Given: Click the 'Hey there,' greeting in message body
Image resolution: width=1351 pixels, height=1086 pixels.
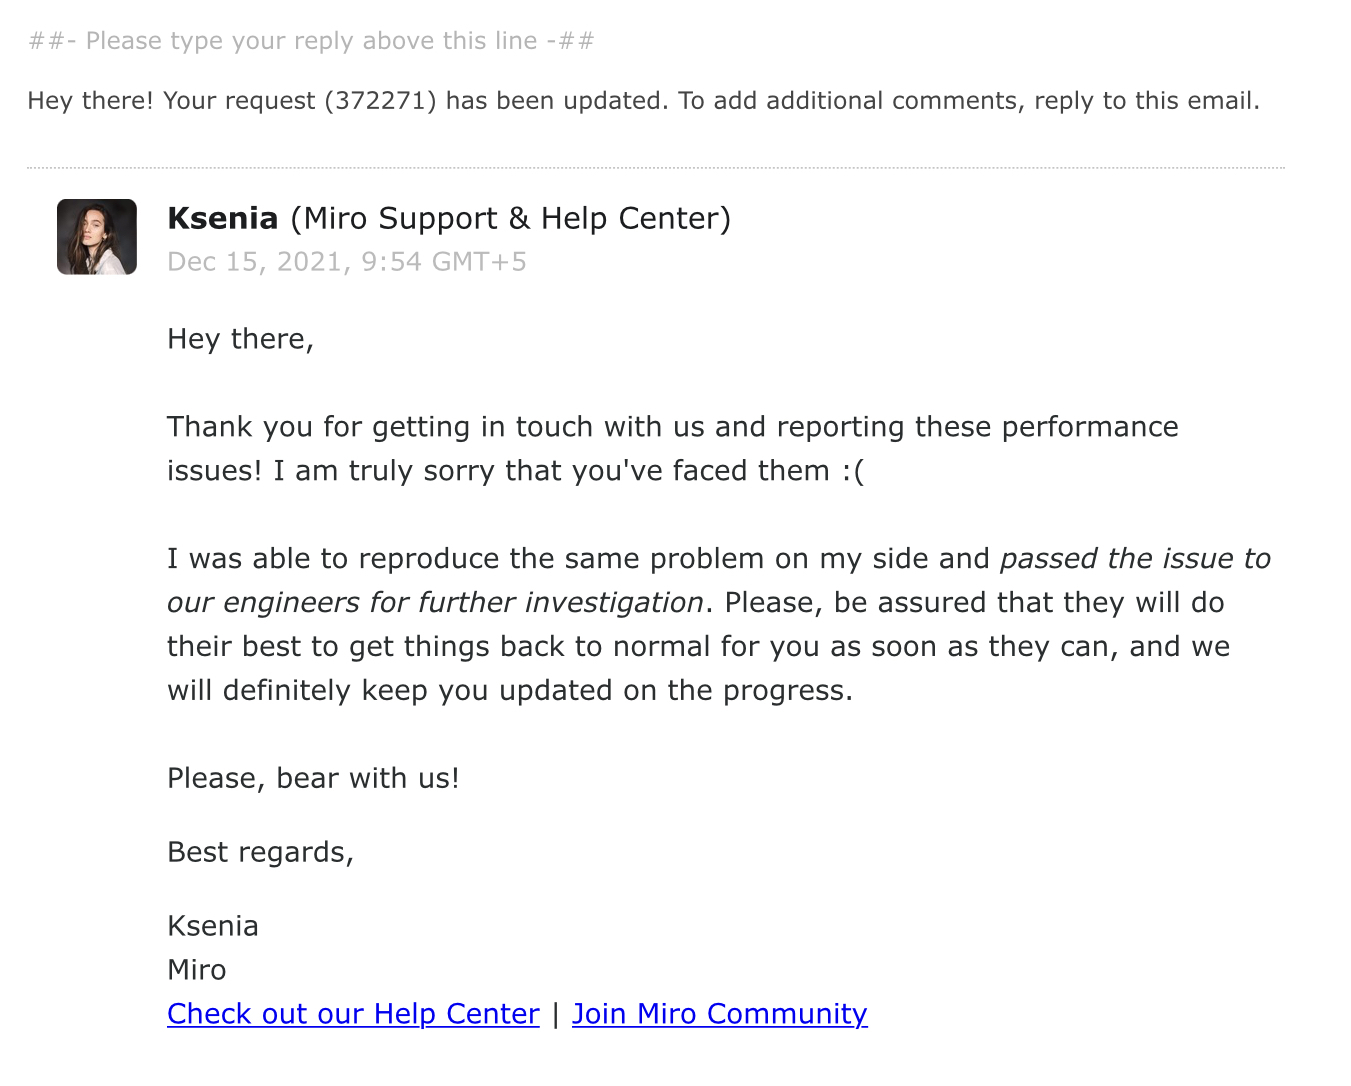Looking at the screenshot, I should [x=241, y=339].
